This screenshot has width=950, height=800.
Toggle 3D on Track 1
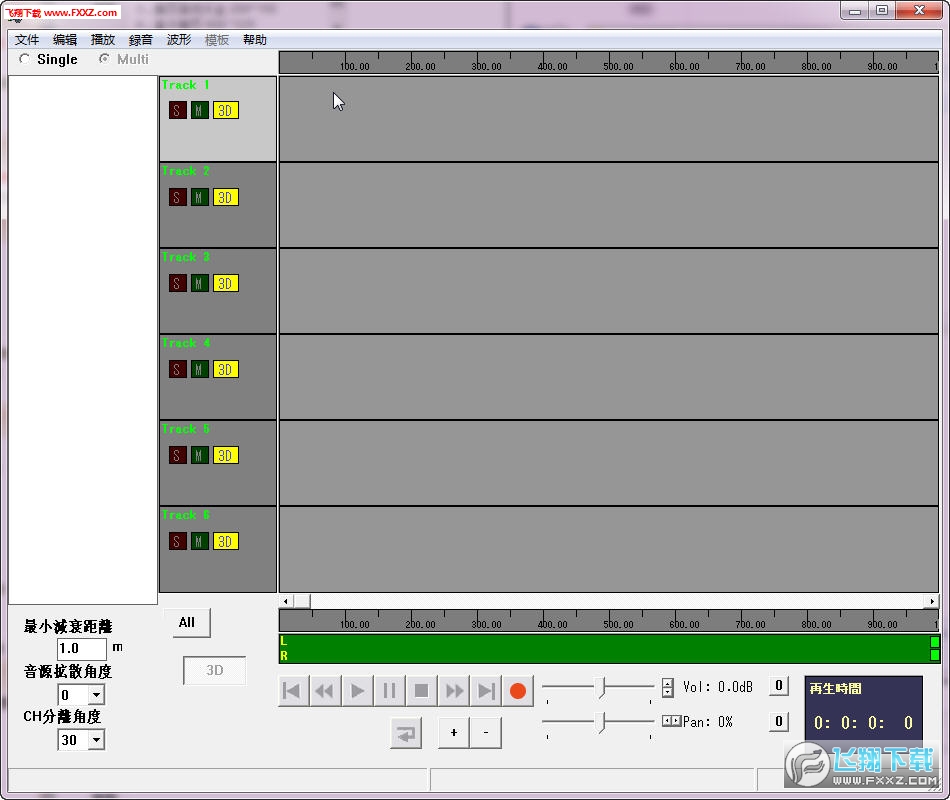[x=225, y=110]
